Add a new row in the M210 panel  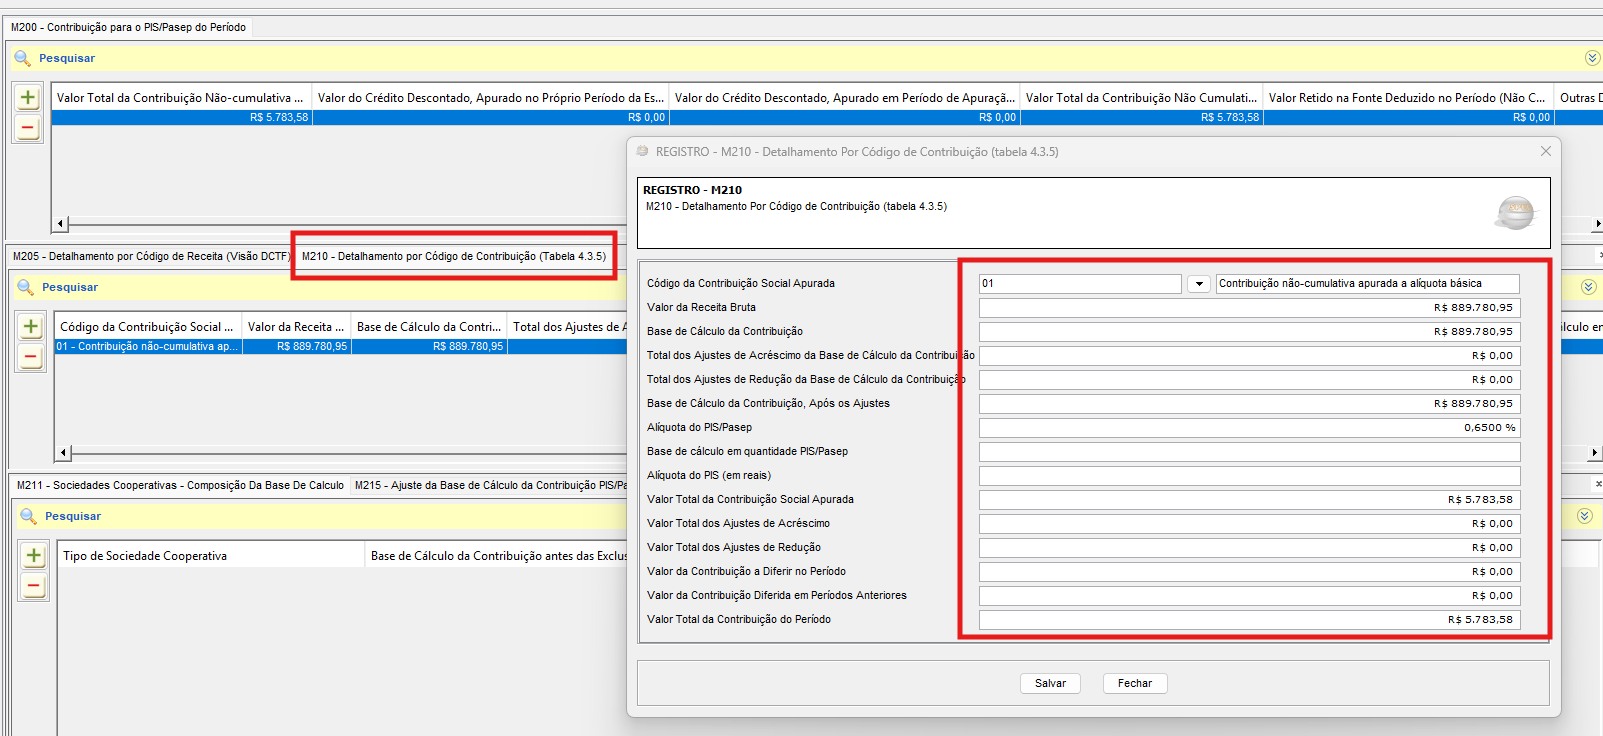(31, 326)
